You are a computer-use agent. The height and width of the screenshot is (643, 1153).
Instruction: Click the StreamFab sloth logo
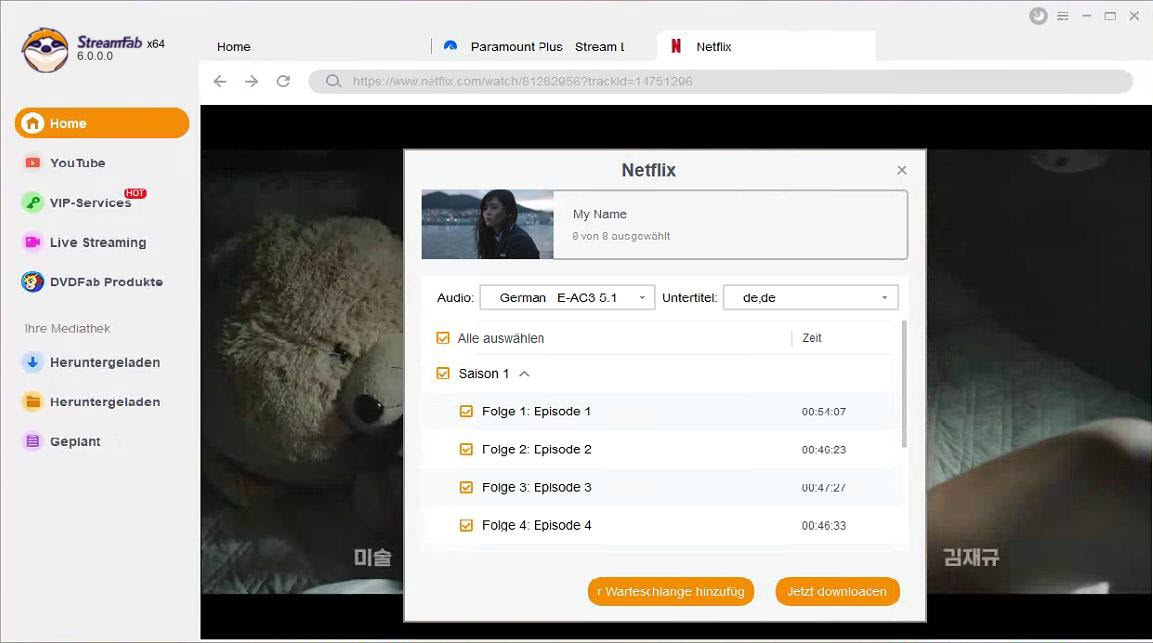coord(45,50)
